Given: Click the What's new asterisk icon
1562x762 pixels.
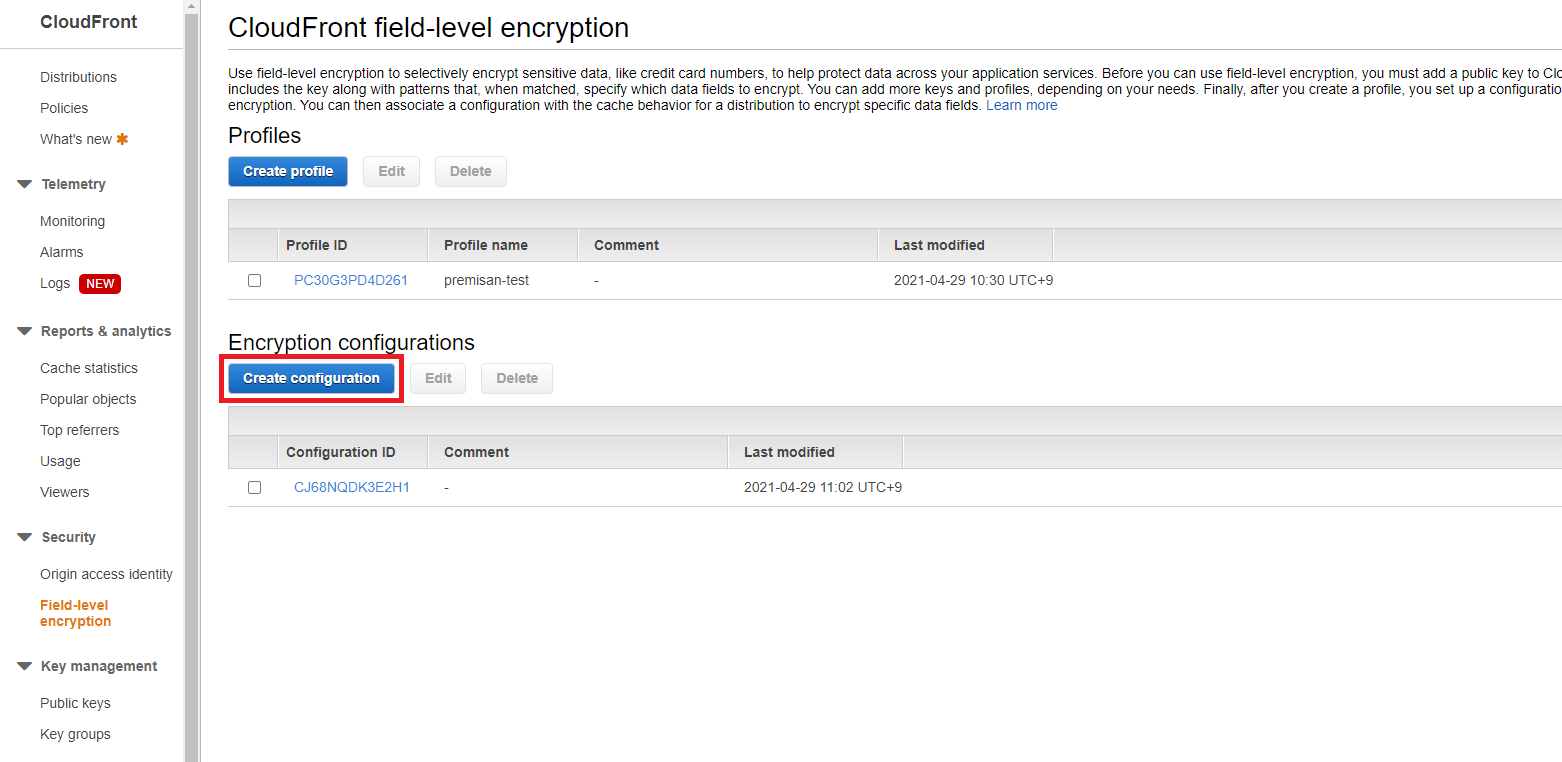Looking at the screenshot, I should (x=122, y=139).
